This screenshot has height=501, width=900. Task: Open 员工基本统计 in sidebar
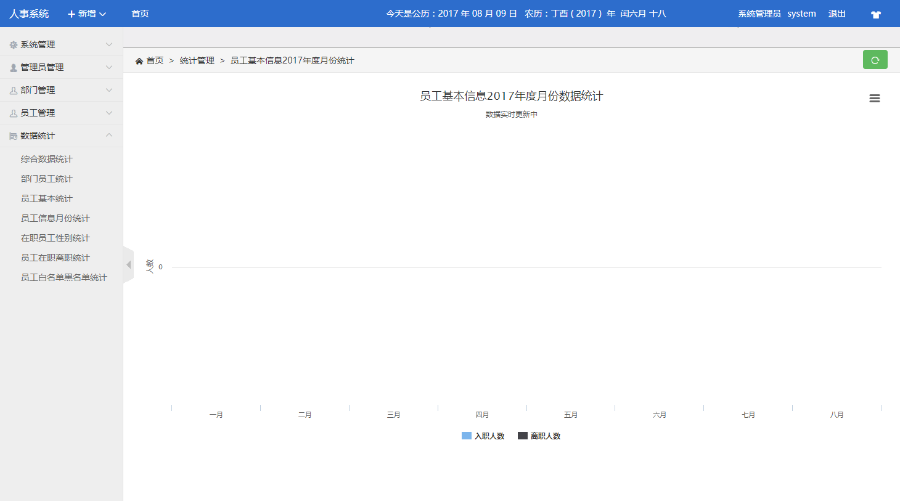tap(46, 199)
